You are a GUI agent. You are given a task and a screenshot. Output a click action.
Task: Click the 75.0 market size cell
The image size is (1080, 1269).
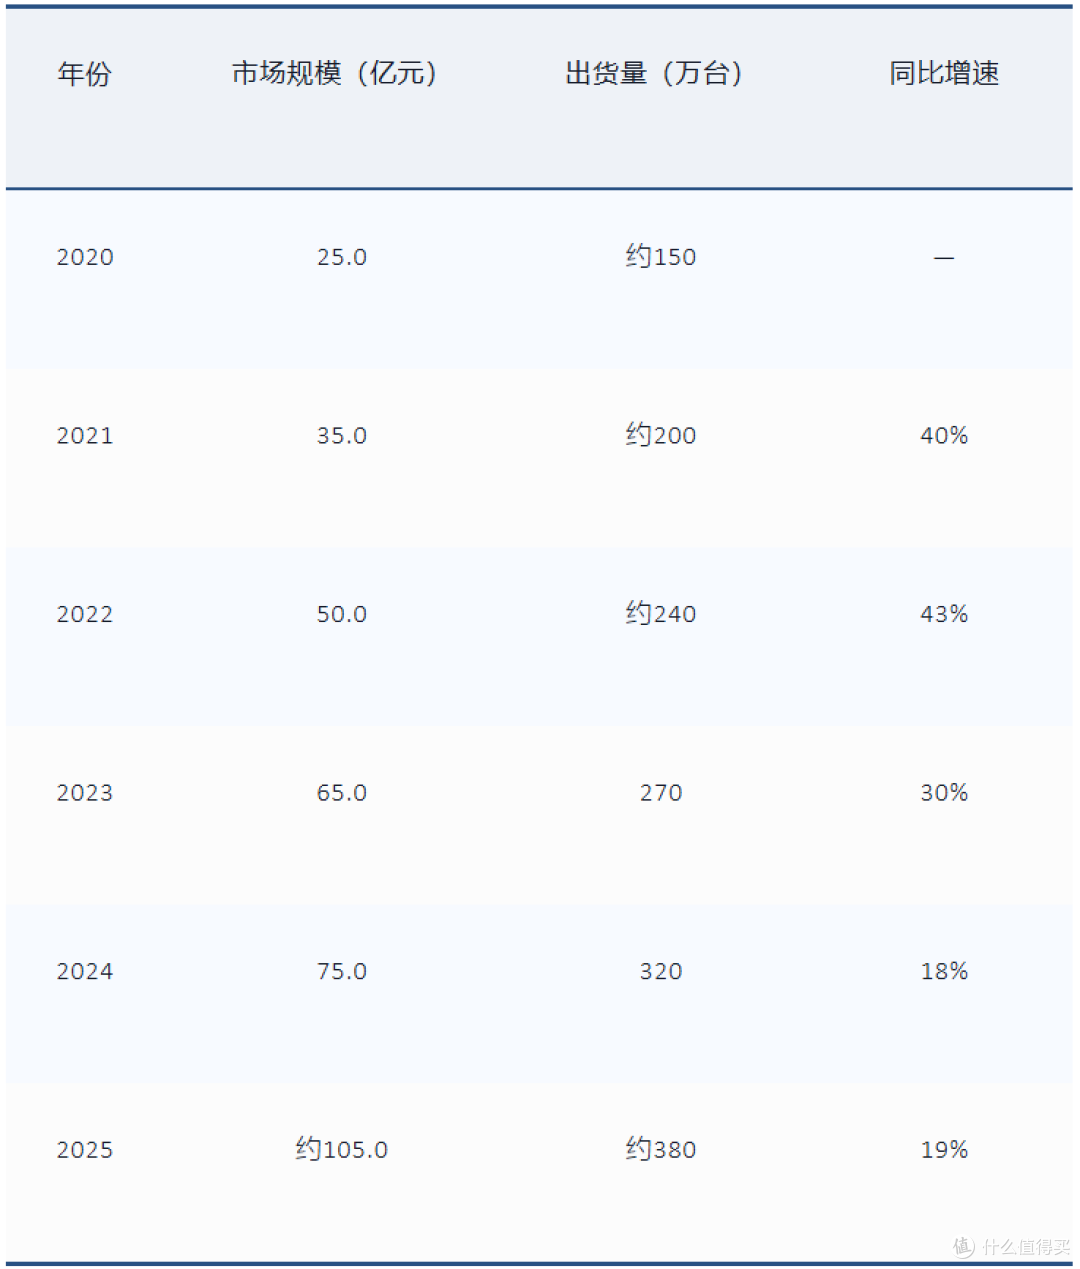pos(342,971)
